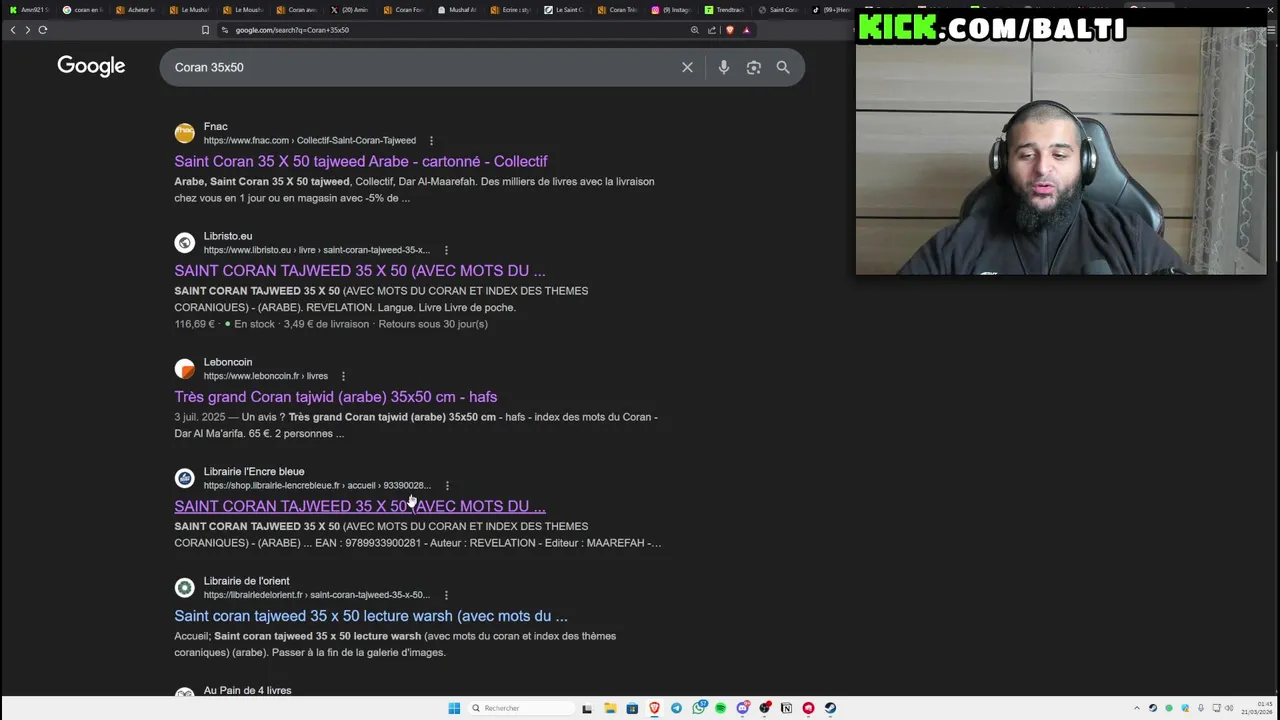Reload the page with the refresh icon
This screenshot has width=1280, height=720.
43,30
